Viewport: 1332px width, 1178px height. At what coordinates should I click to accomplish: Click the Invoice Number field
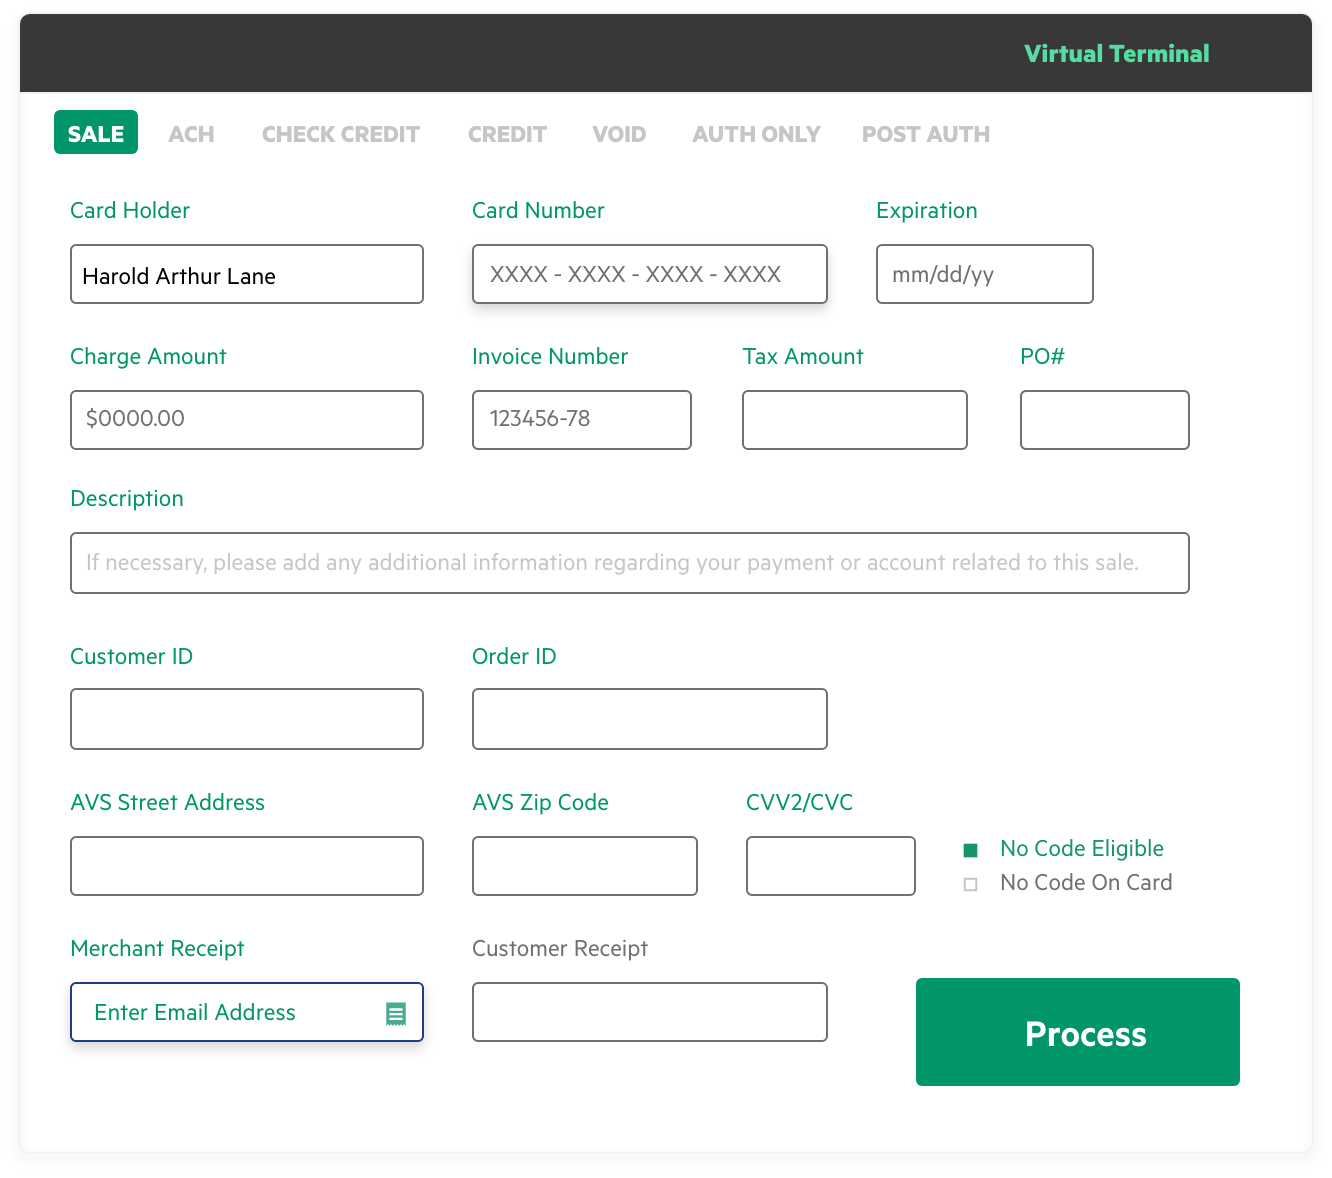pyautogui.click(x=581, y=419)
